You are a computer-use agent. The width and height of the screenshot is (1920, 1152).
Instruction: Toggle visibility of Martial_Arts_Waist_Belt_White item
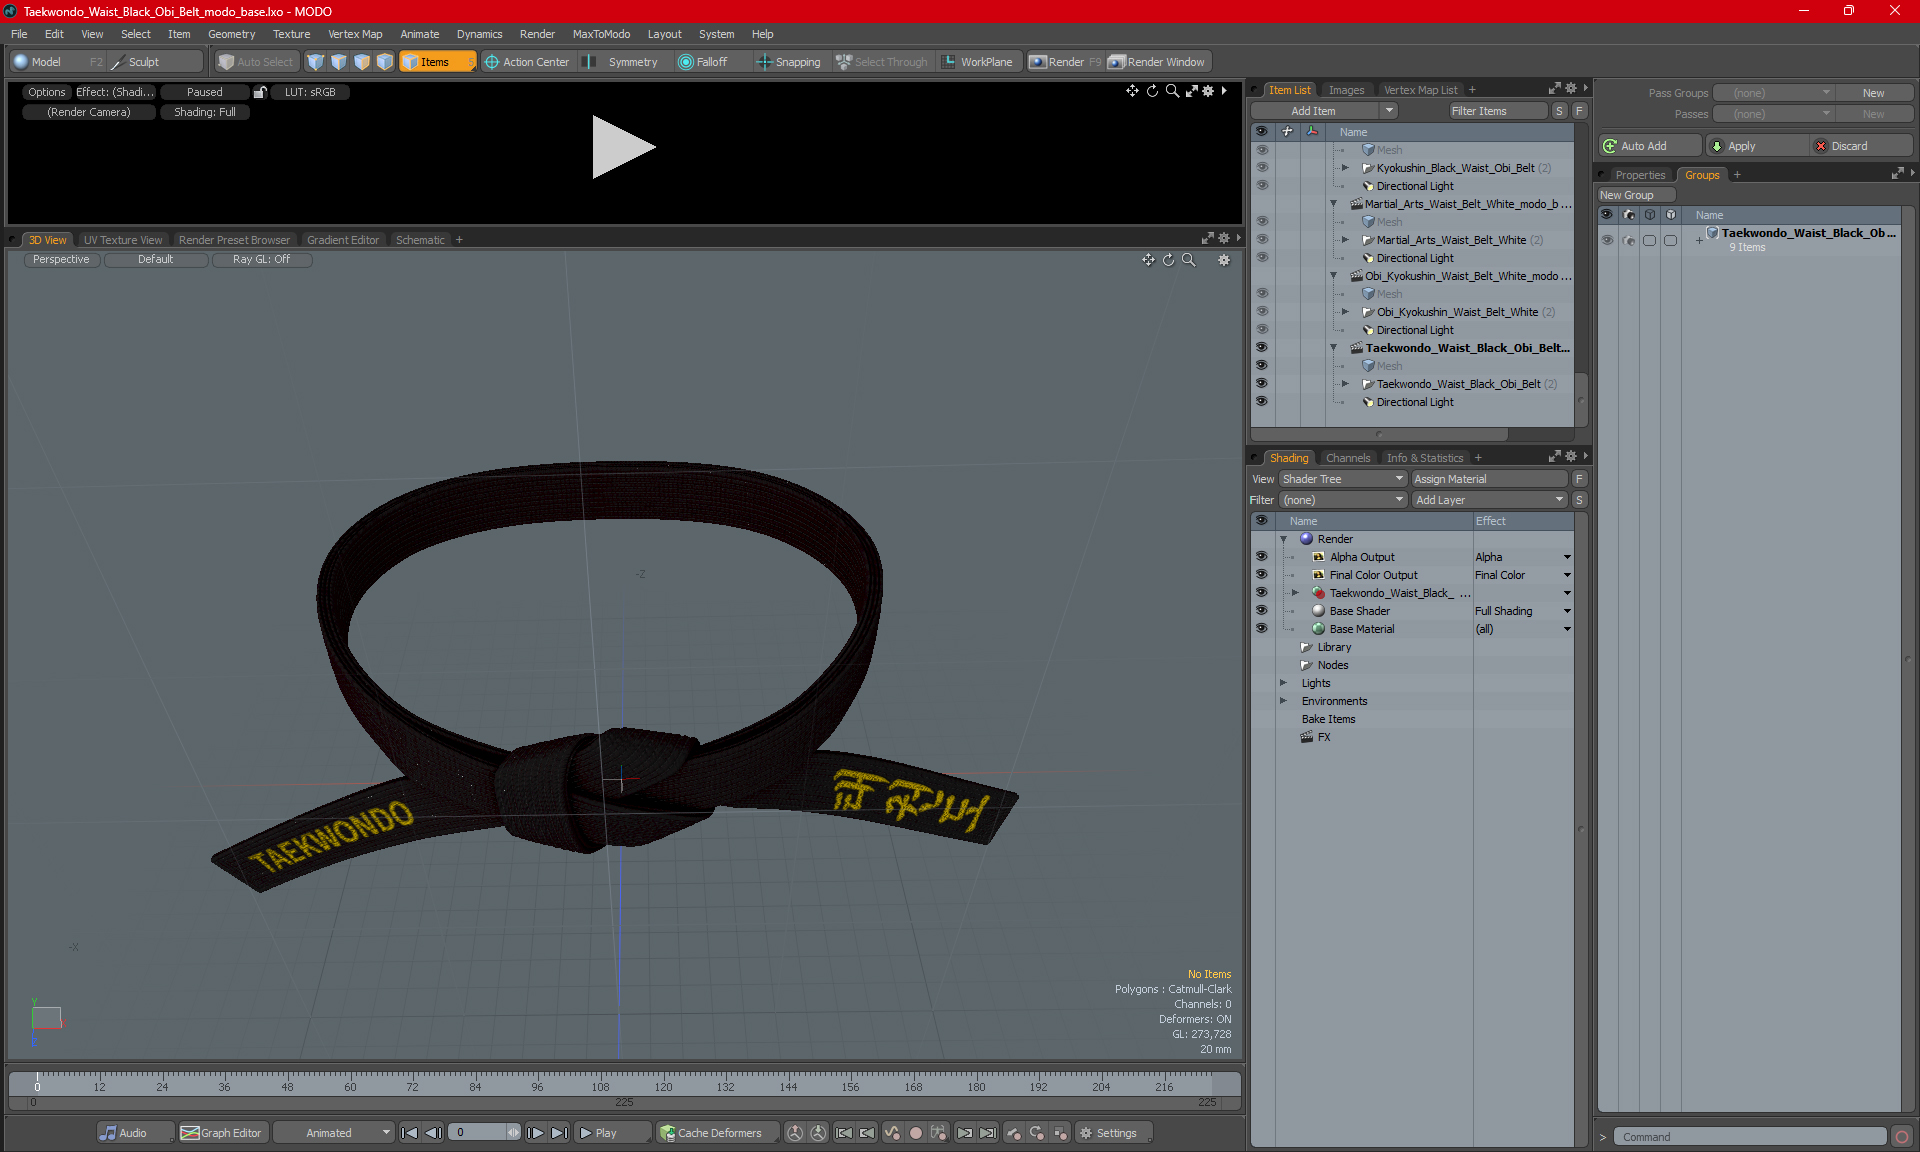pos(1261,240)
